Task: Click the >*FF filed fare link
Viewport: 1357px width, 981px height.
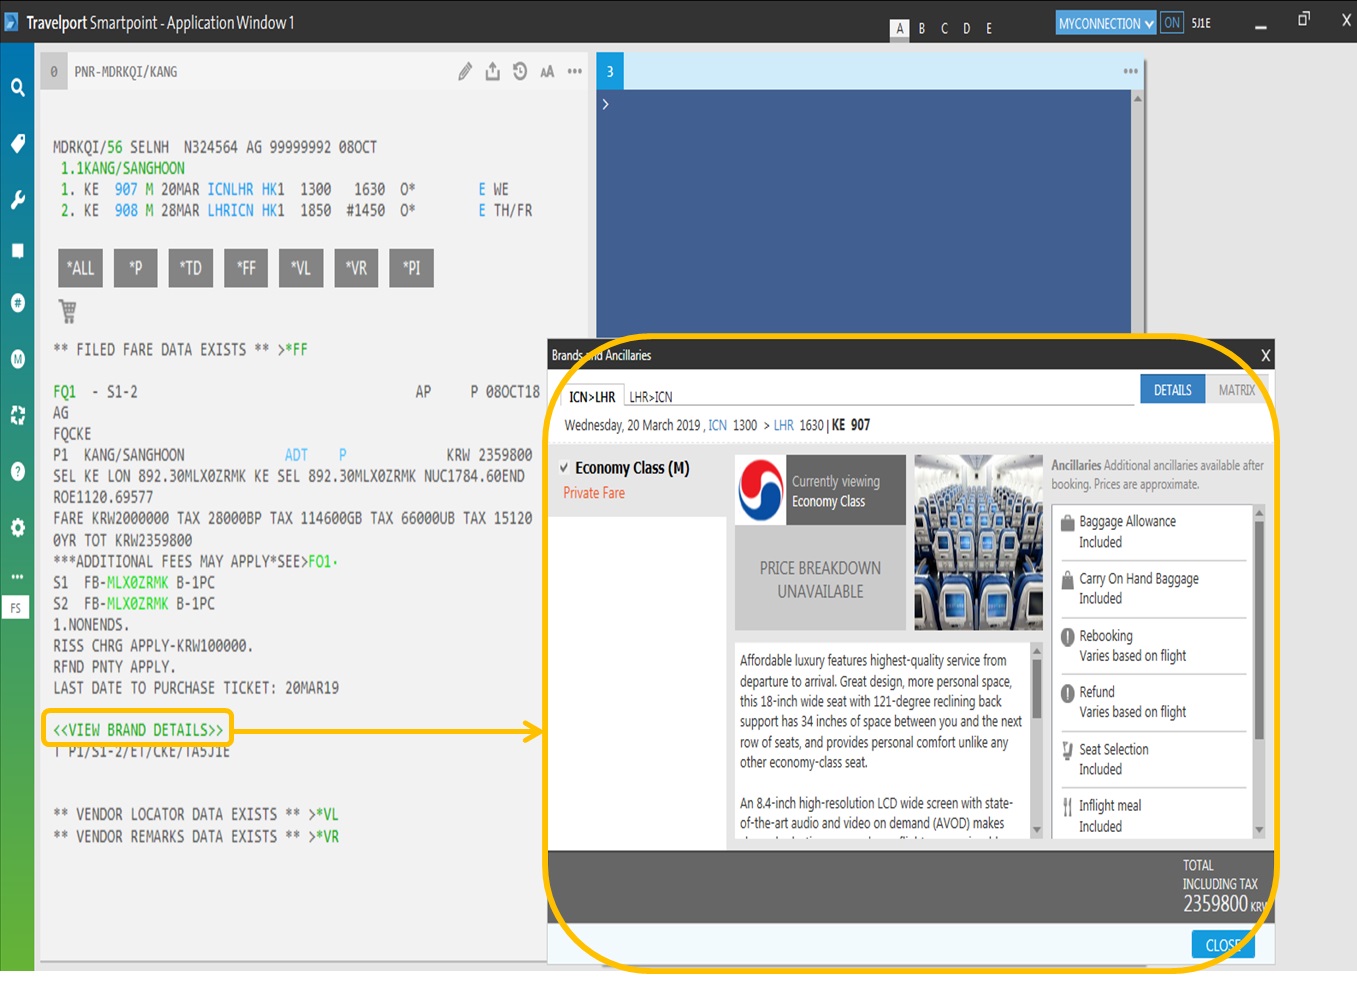Action: (293, 349)
